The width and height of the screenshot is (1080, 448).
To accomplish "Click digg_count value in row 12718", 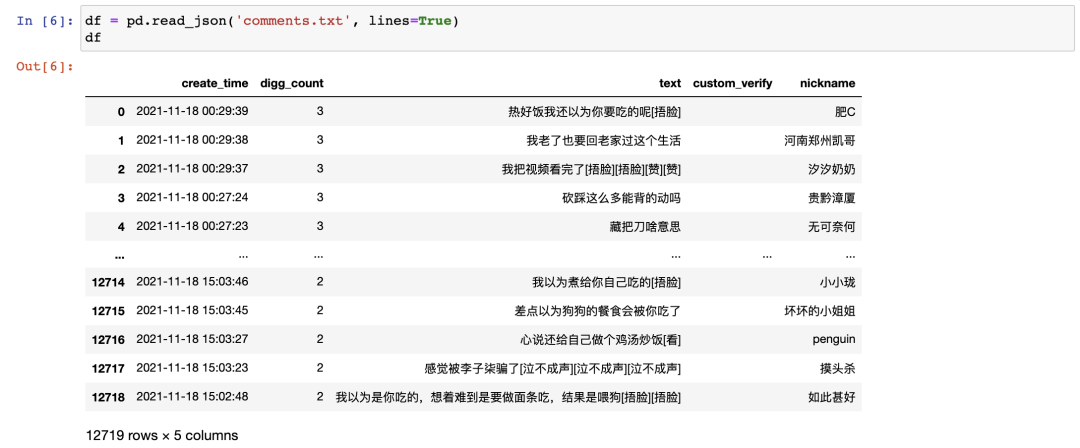I will [320, 397].
